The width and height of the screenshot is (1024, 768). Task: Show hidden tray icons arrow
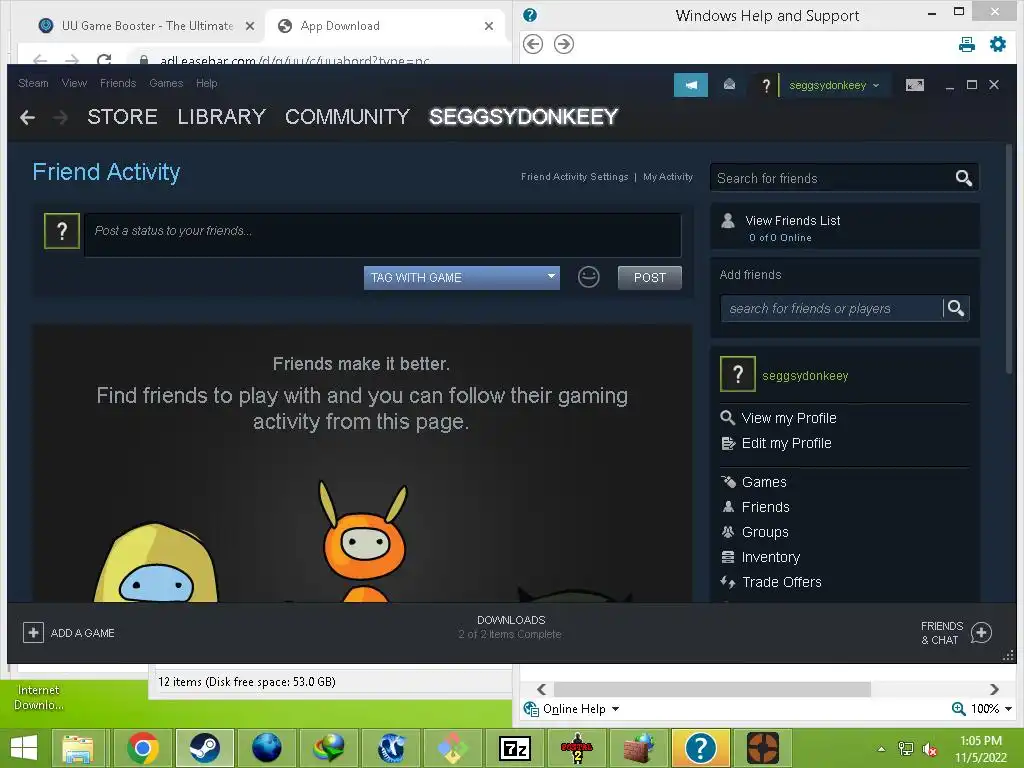click(881, 749)
